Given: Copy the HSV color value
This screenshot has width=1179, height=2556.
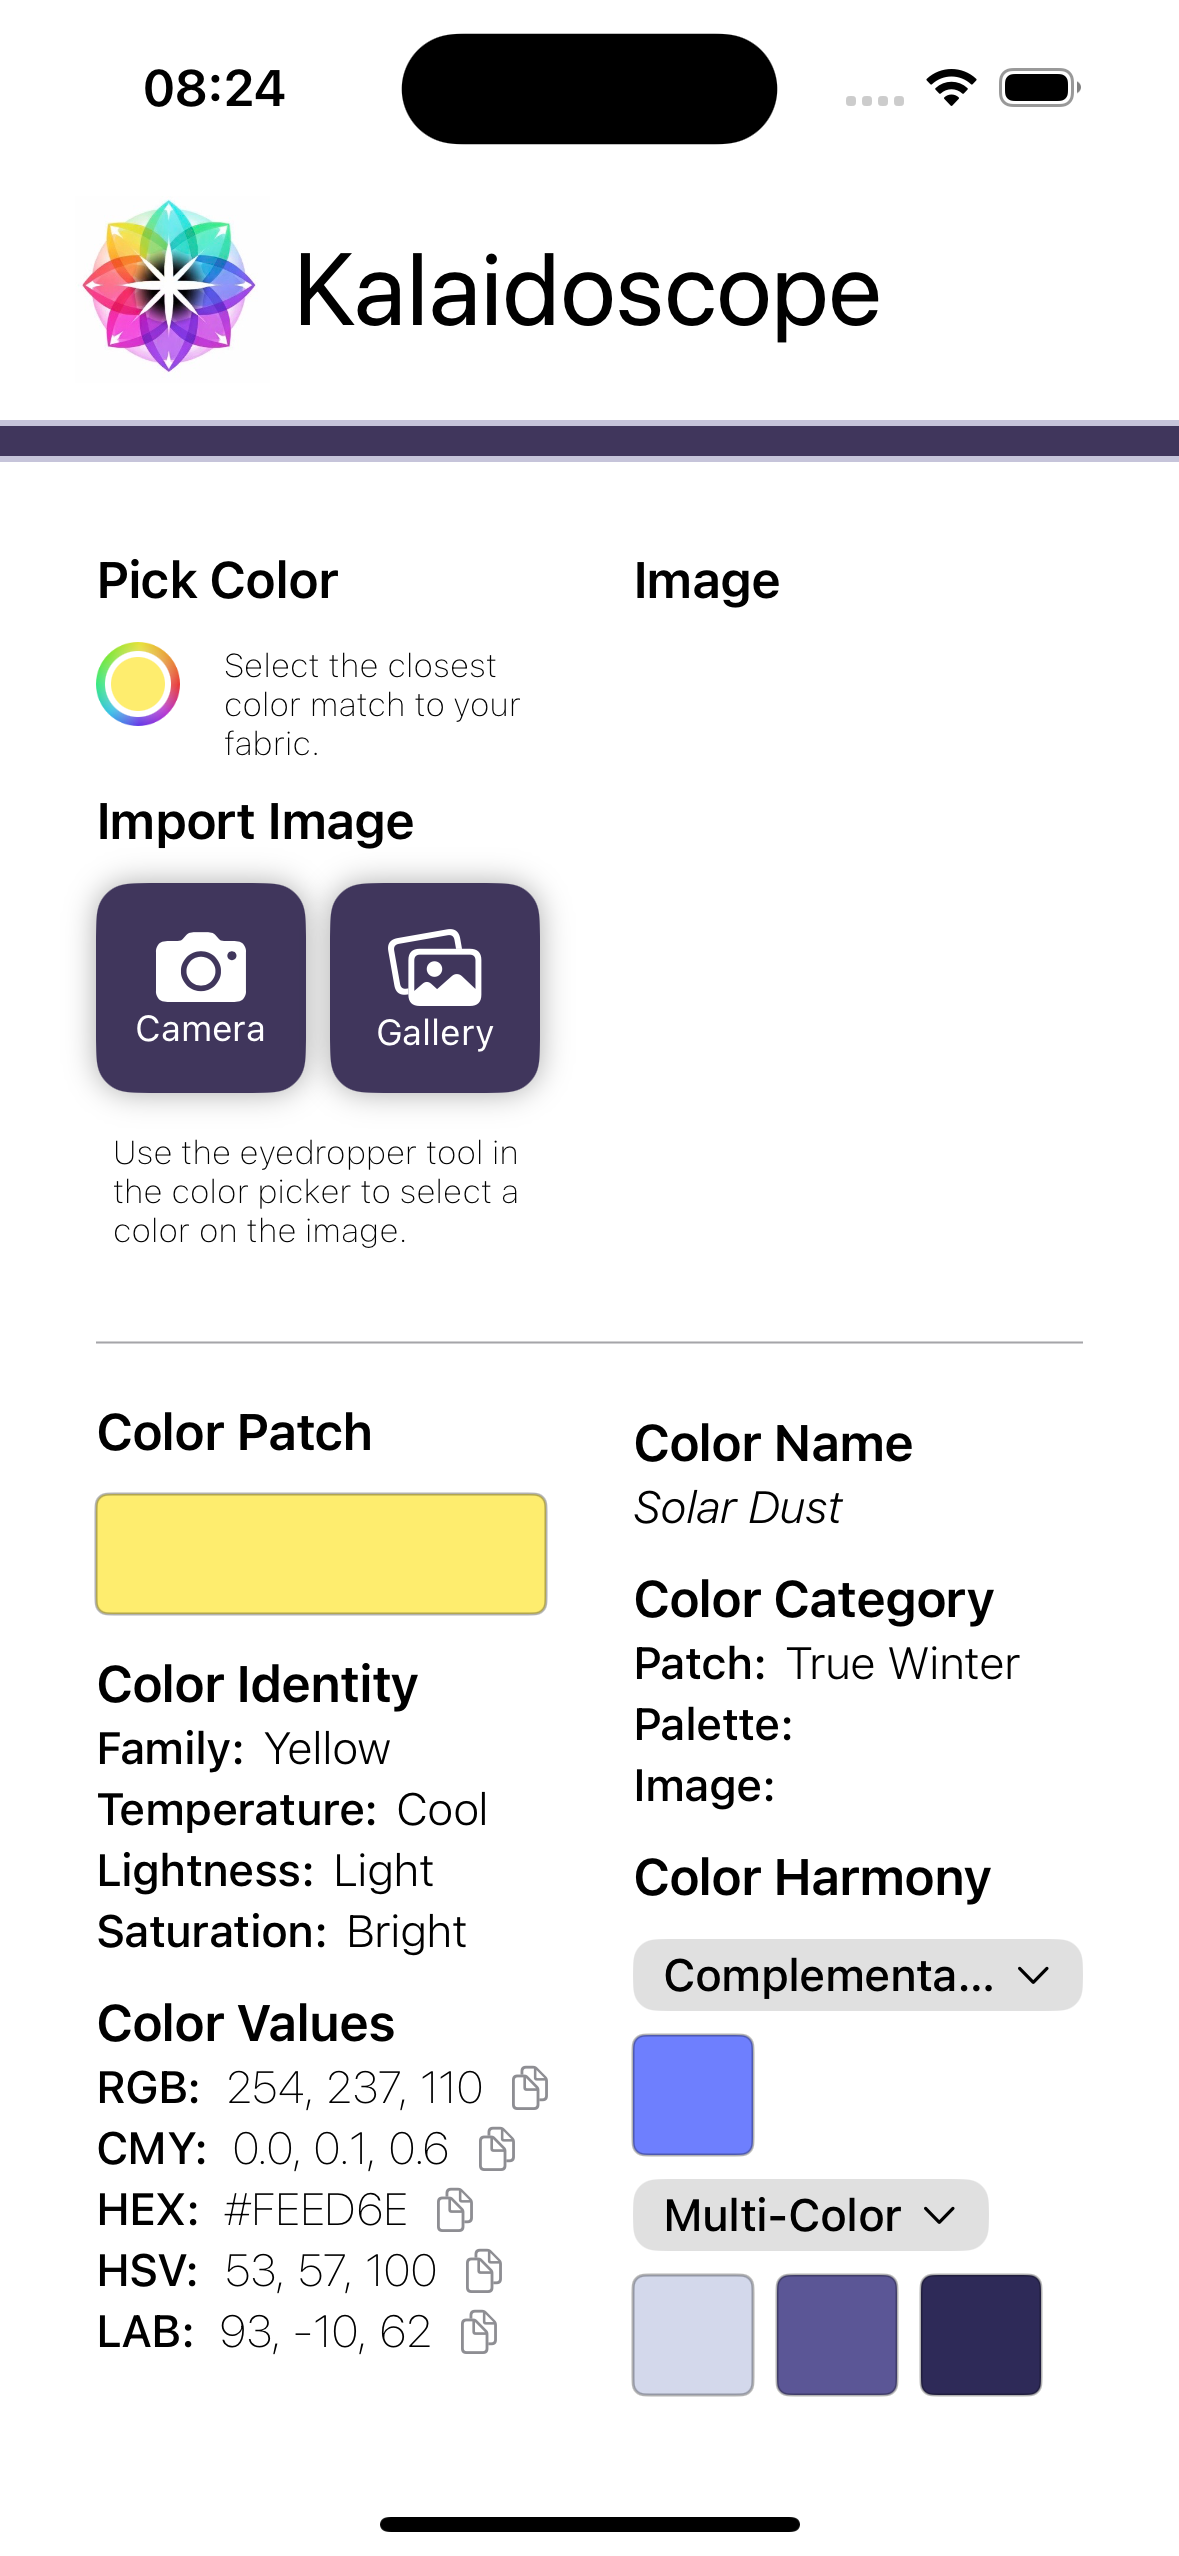Looking at the screenshot, I should click(x=484, y=2271).
